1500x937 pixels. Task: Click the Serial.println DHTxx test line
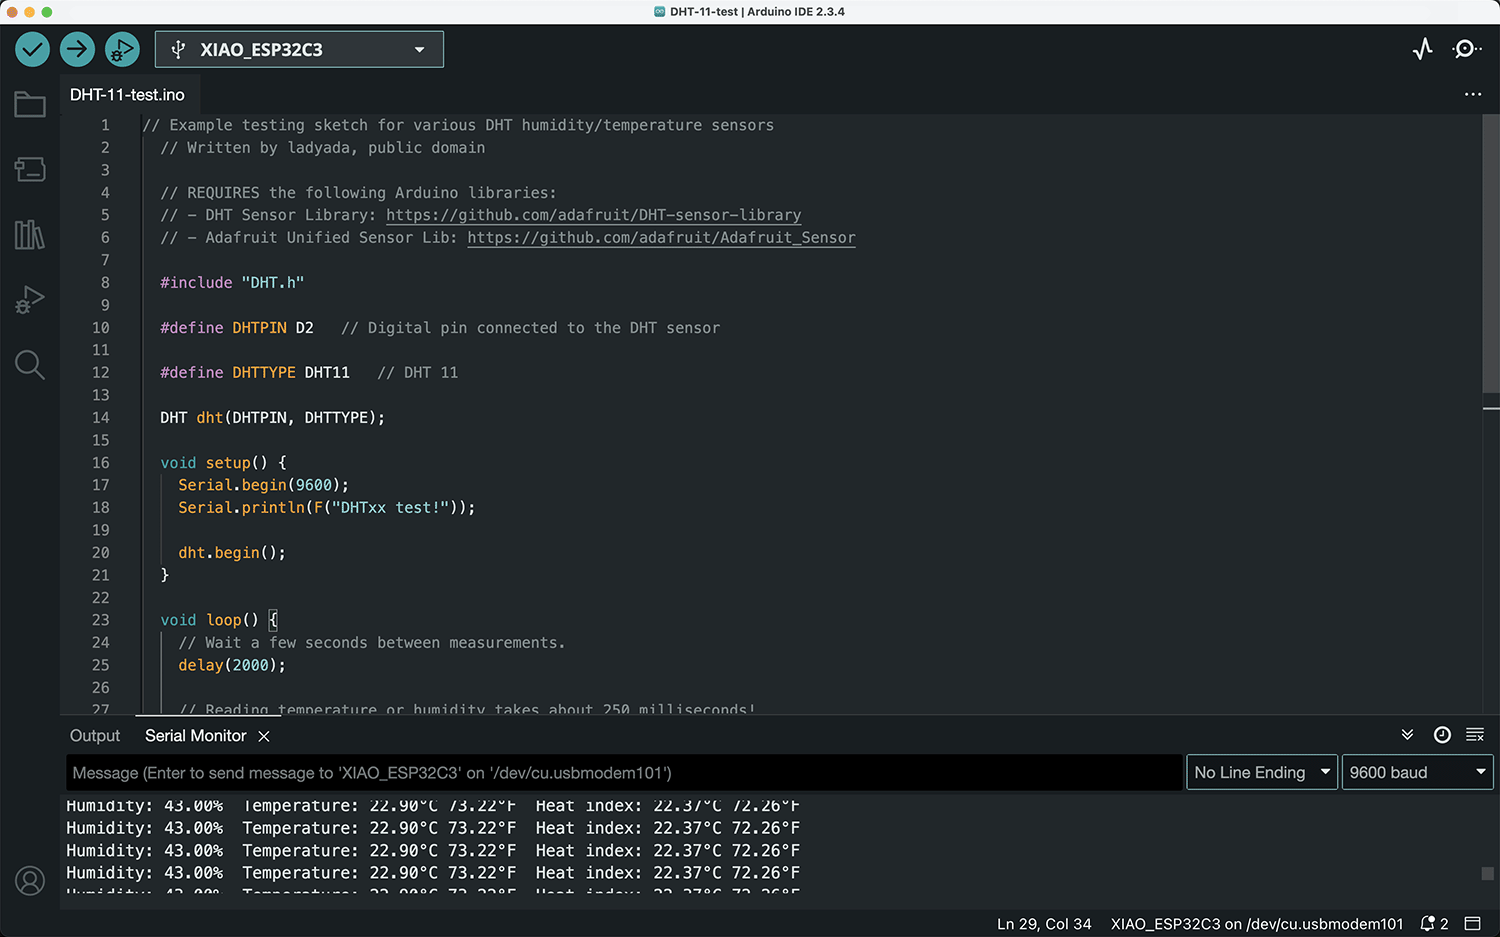(327, 508)
